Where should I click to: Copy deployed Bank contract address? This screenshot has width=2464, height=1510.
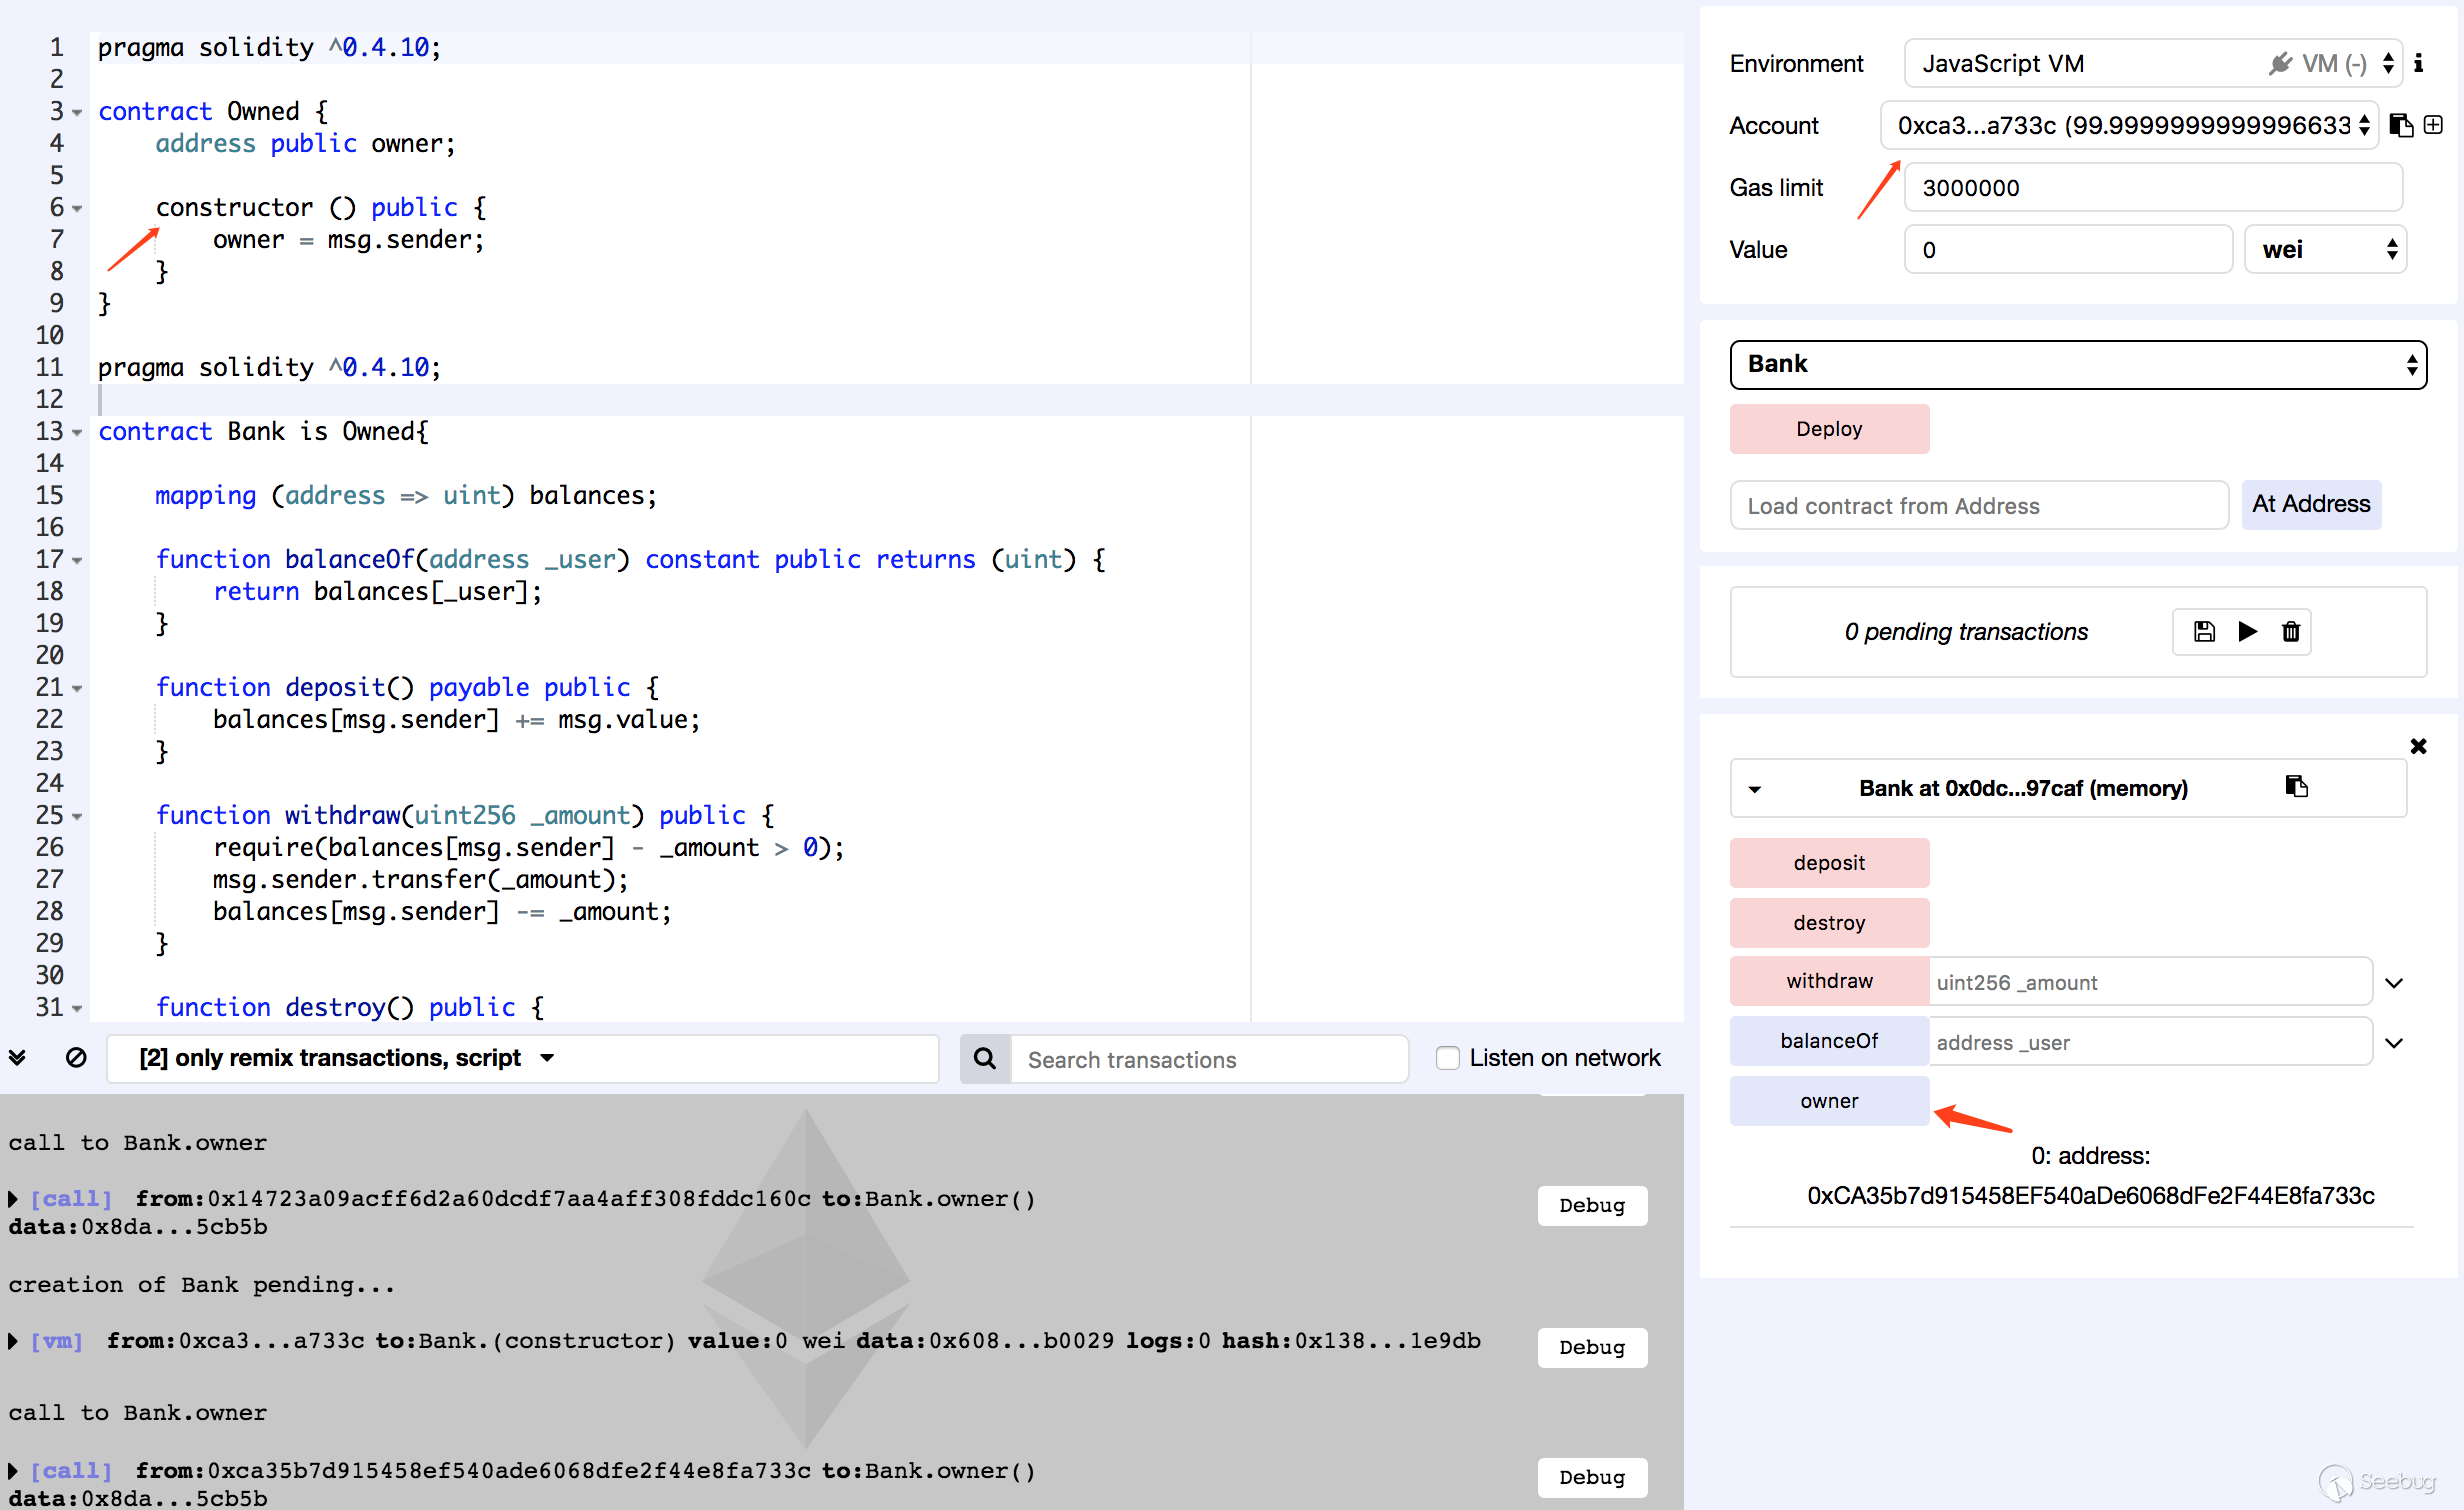click(x=2296, y=787)
